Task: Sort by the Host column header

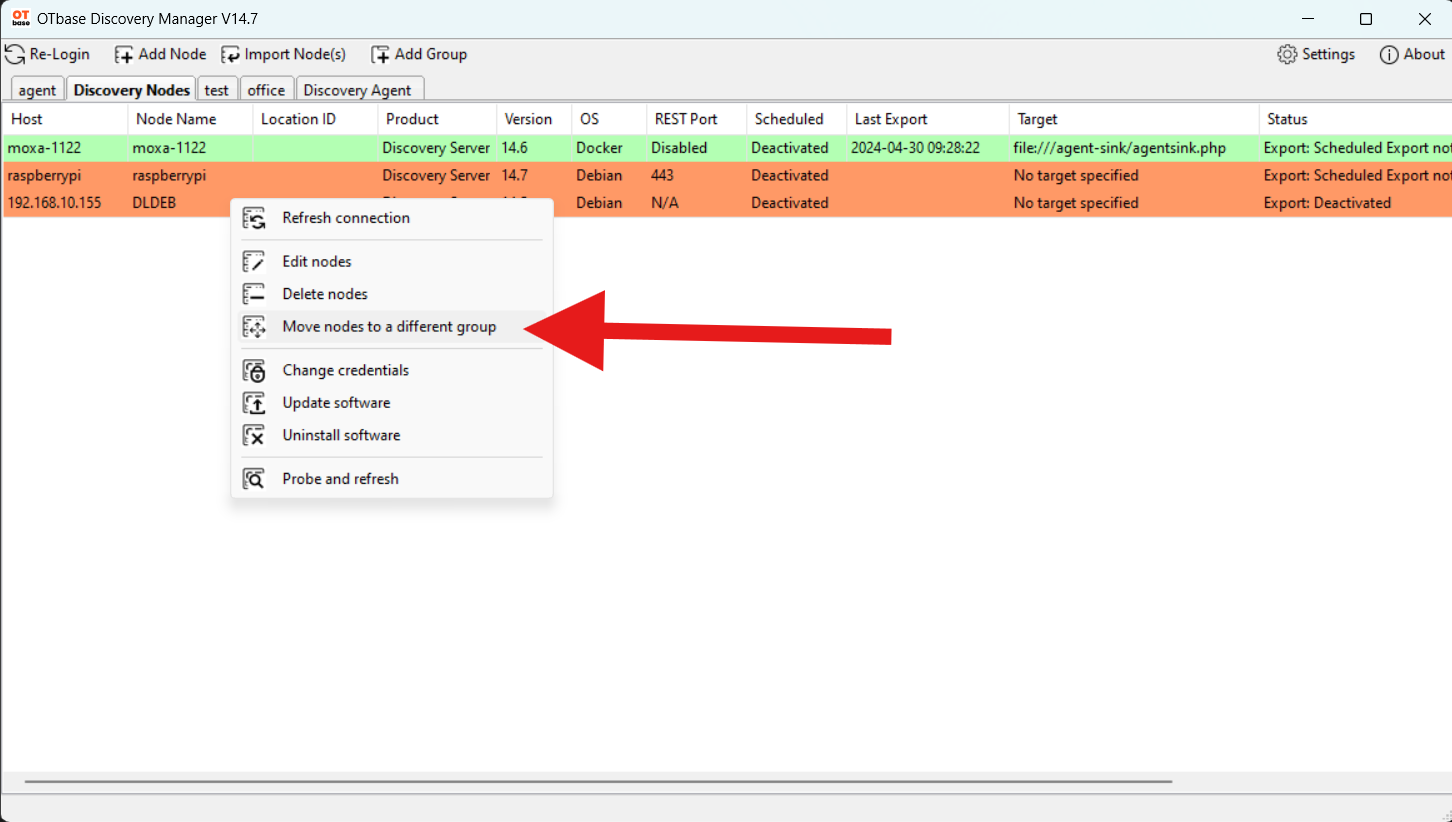Action: (65, 119)
